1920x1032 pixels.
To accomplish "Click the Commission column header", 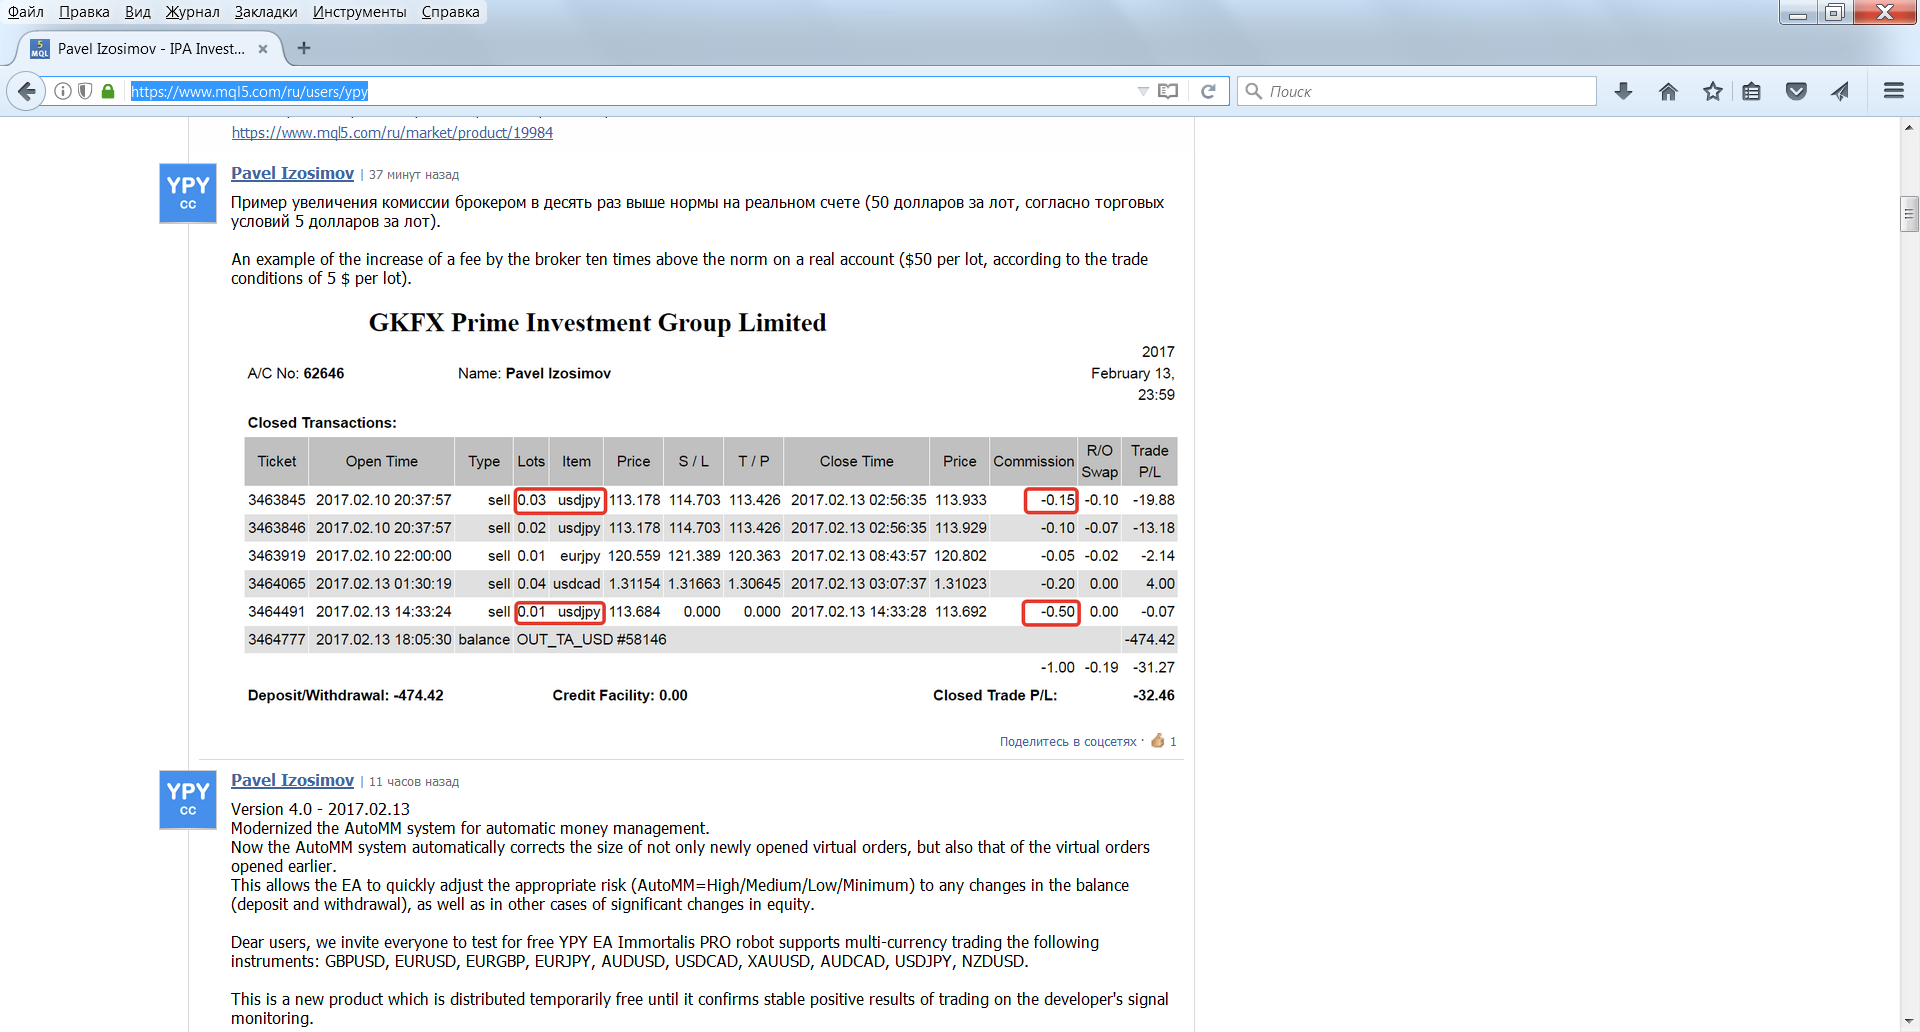I will tap(1033, 461).
